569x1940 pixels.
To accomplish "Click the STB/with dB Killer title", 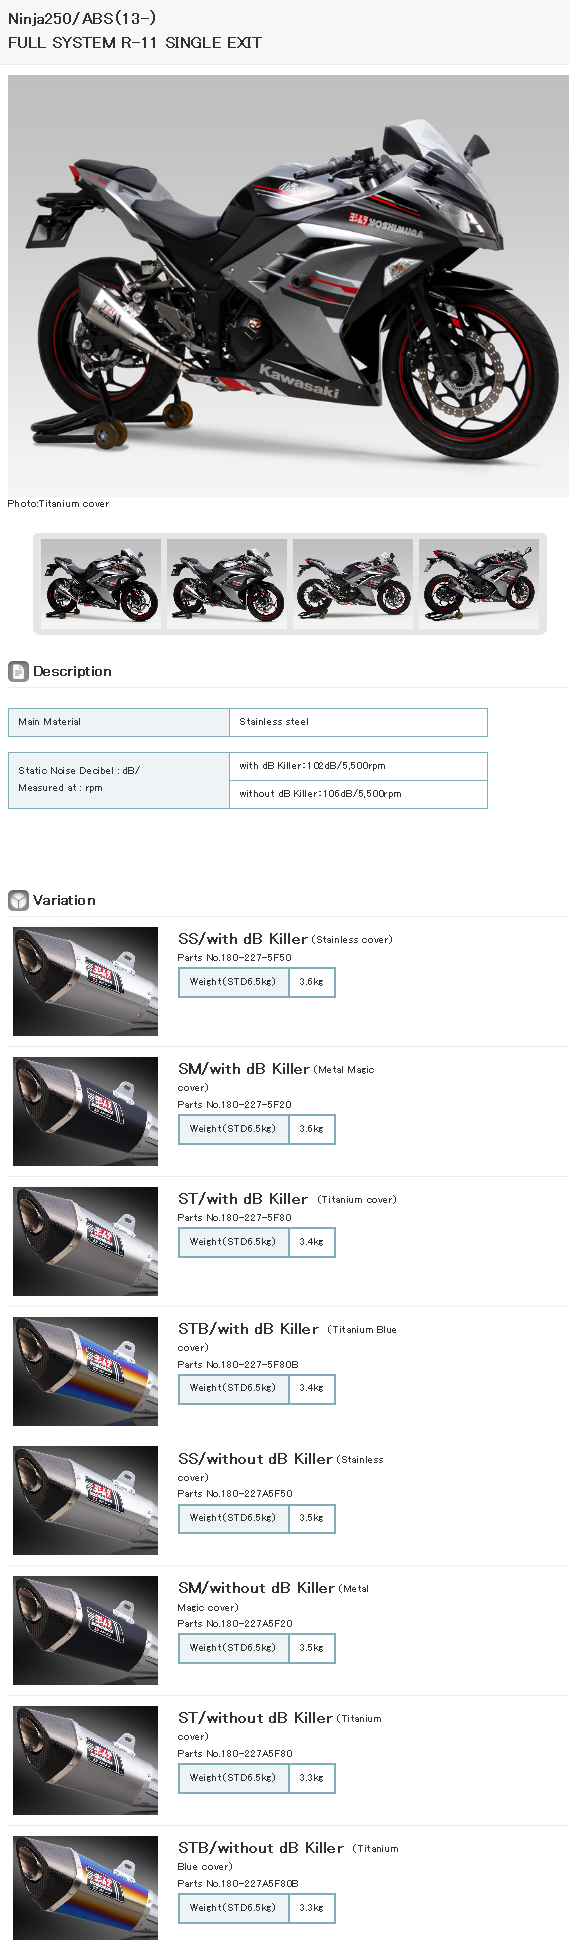I will (x=248, y=1329).
